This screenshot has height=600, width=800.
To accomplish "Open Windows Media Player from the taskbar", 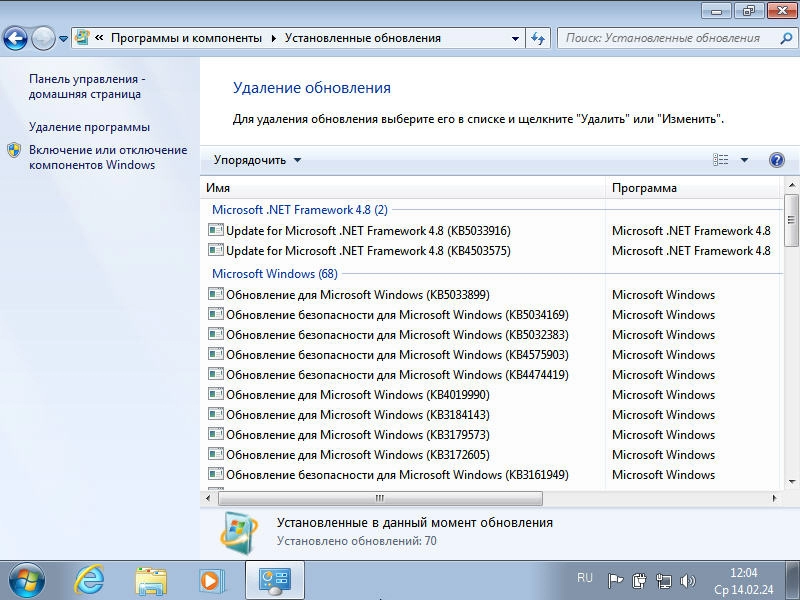I will [211, 579].
